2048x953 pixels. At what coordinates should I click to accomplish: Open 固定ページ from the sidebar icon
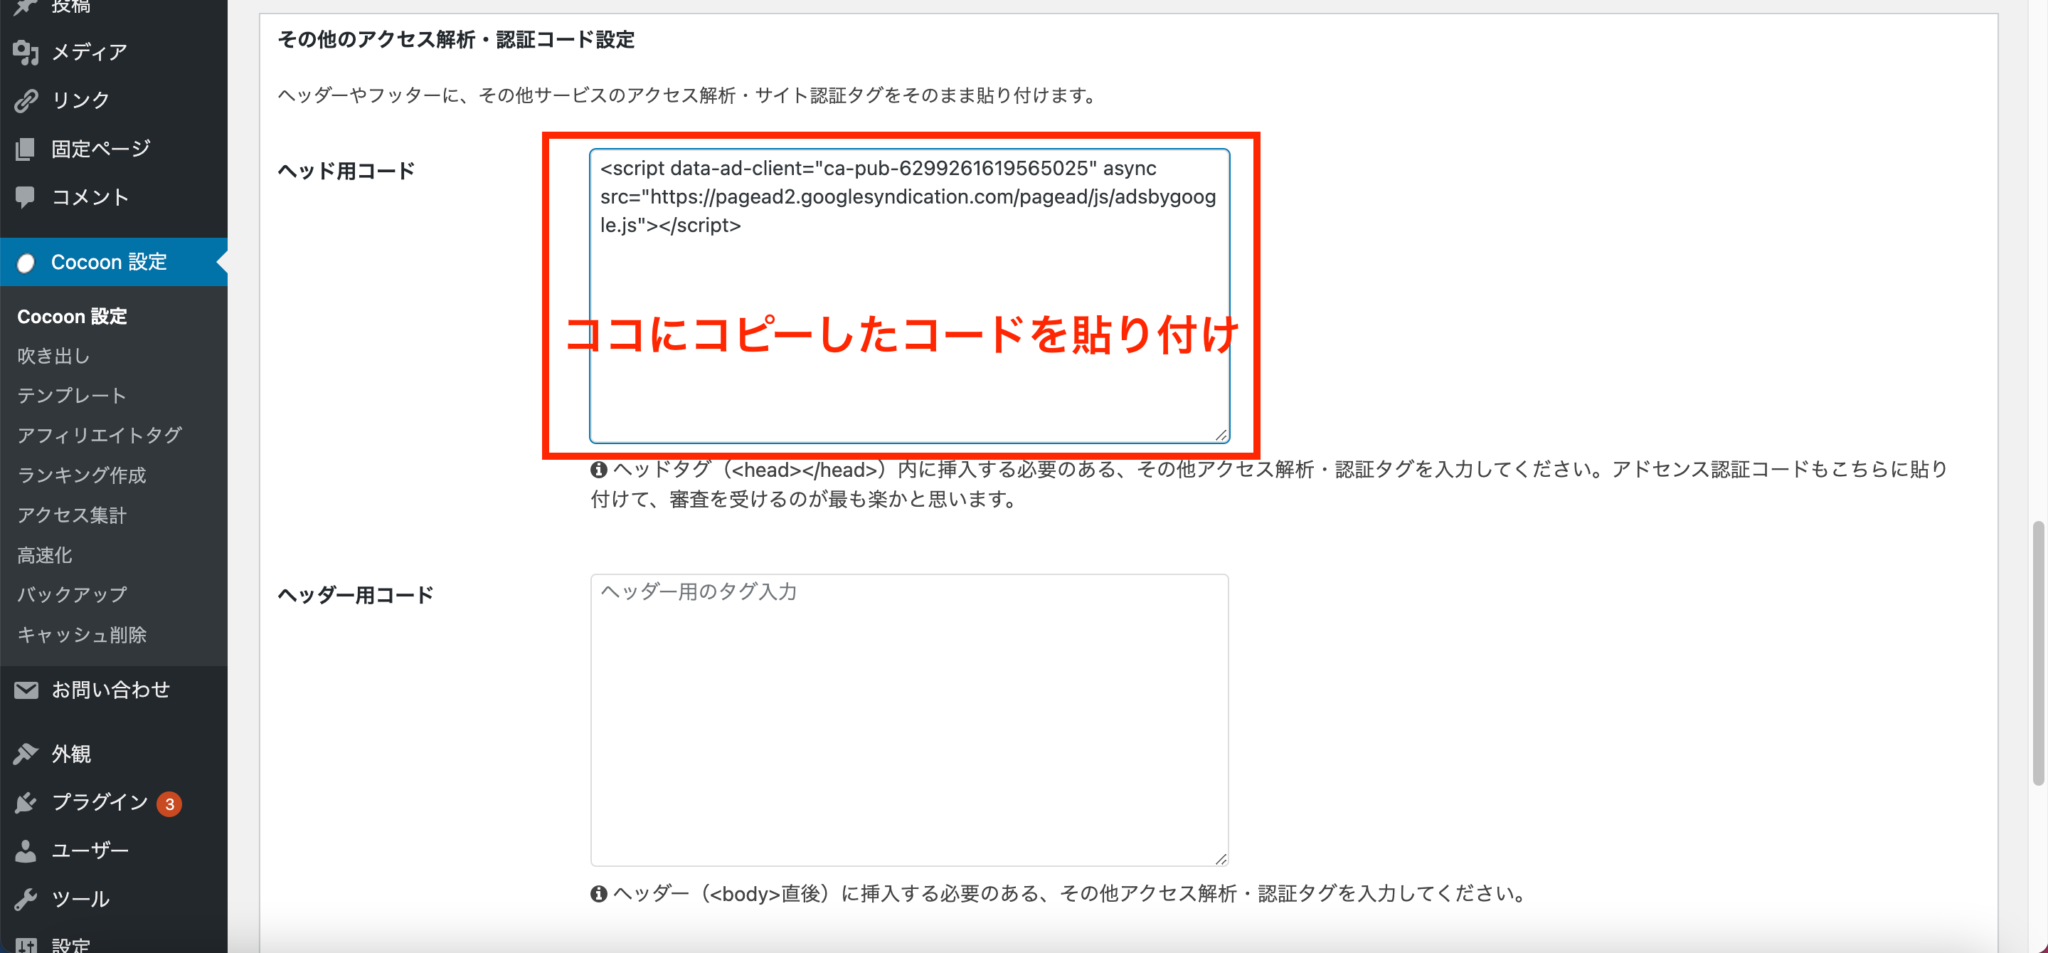click(25, 148)
